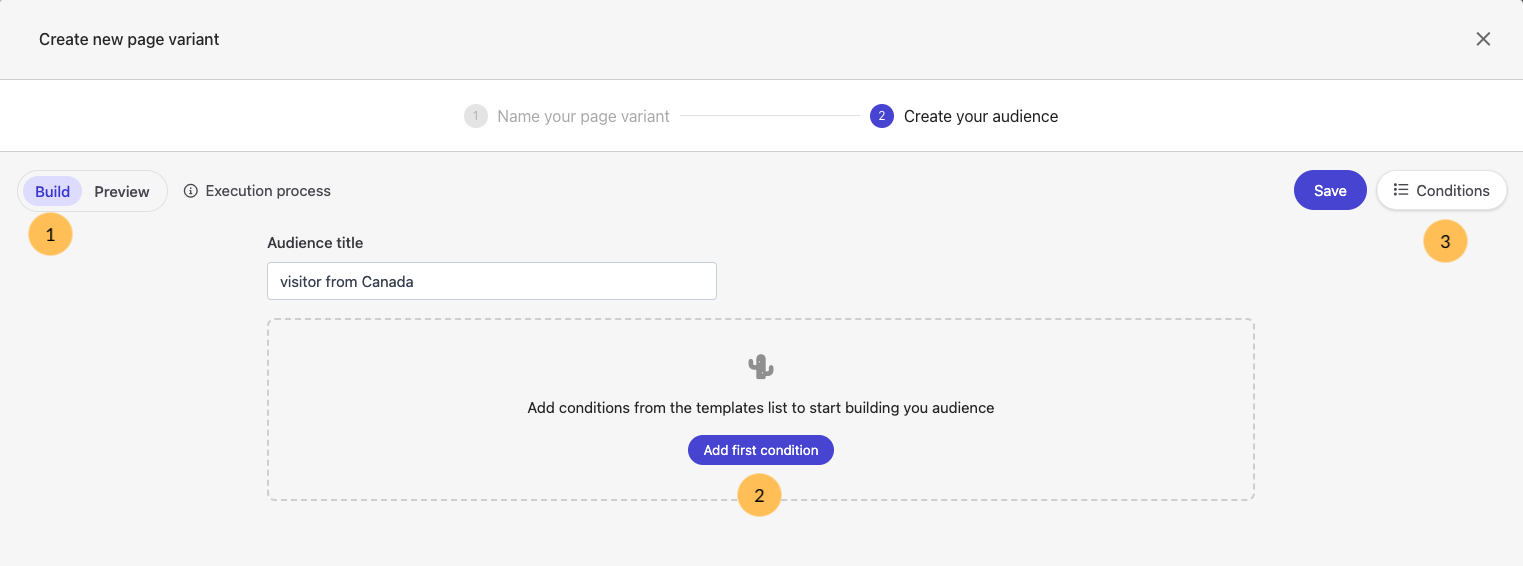
Task: Close the Create new page variant dialog
Action: pyautogui.click(x=1483, y=39)
